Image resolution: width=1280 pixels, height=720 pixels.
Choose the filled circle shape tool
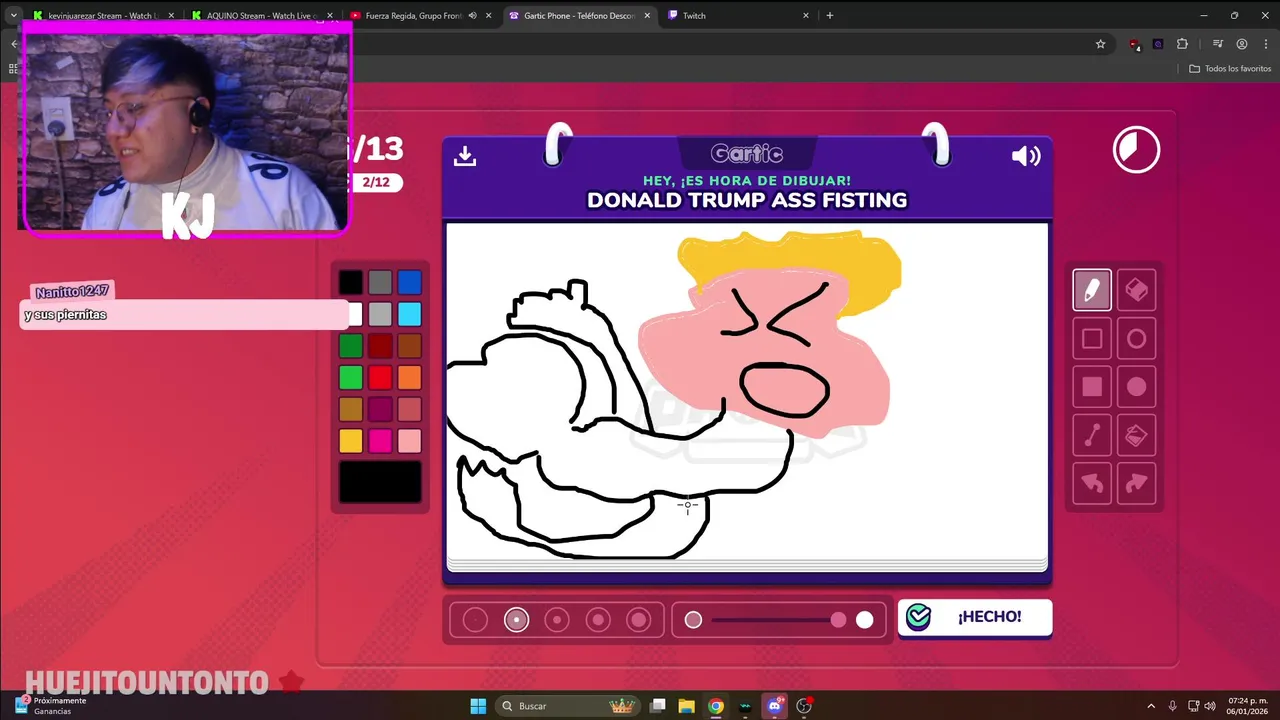pyautogui.click(x=1136, y=387)
